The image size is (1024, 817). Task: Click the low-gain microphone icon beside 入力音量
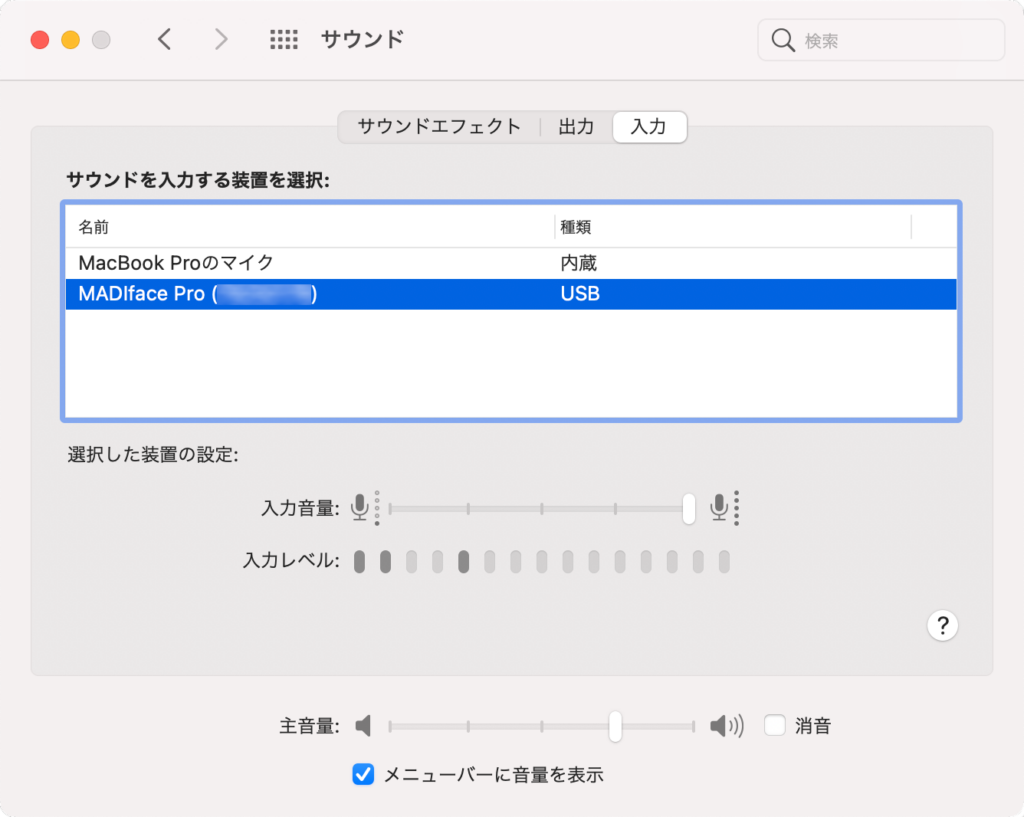tap(363, 508)
